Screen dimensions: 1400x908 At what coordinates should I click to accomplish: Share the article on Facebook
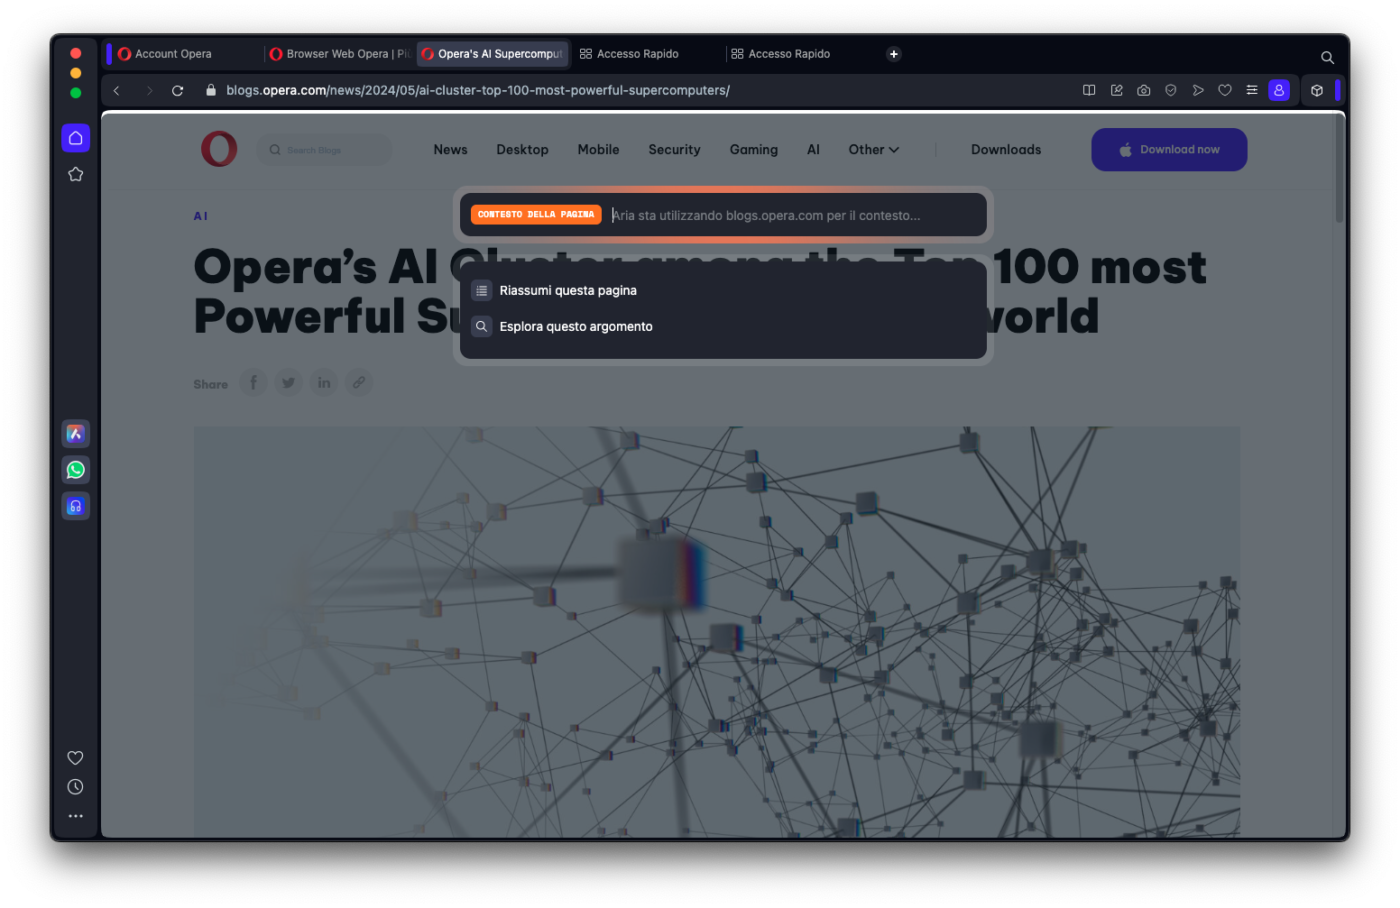254,383
